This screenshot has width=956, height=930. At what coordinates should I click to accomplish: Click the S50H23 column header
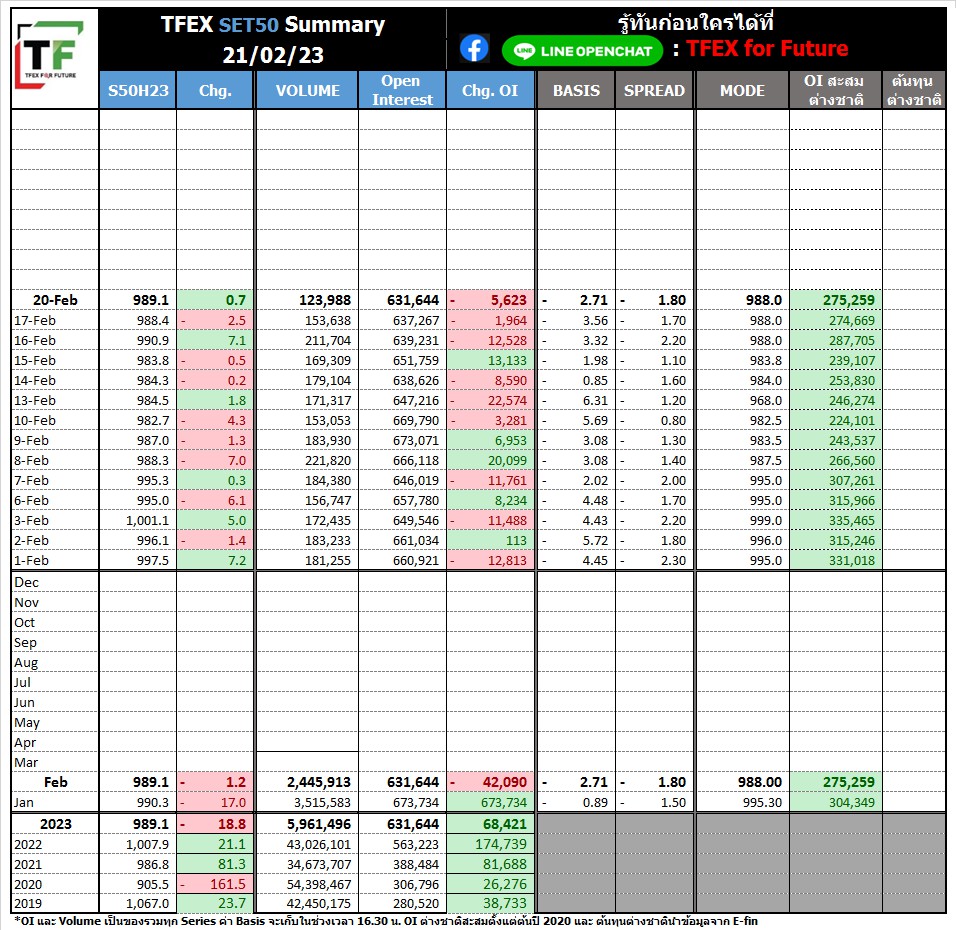click(138, 90)
